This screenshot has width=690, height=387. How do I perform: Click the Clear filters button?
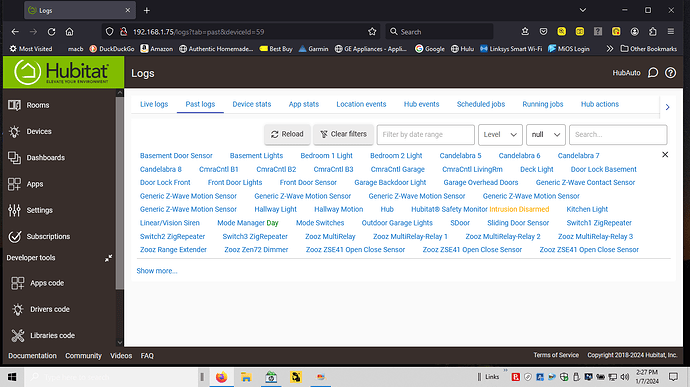[x=343, y=134]
